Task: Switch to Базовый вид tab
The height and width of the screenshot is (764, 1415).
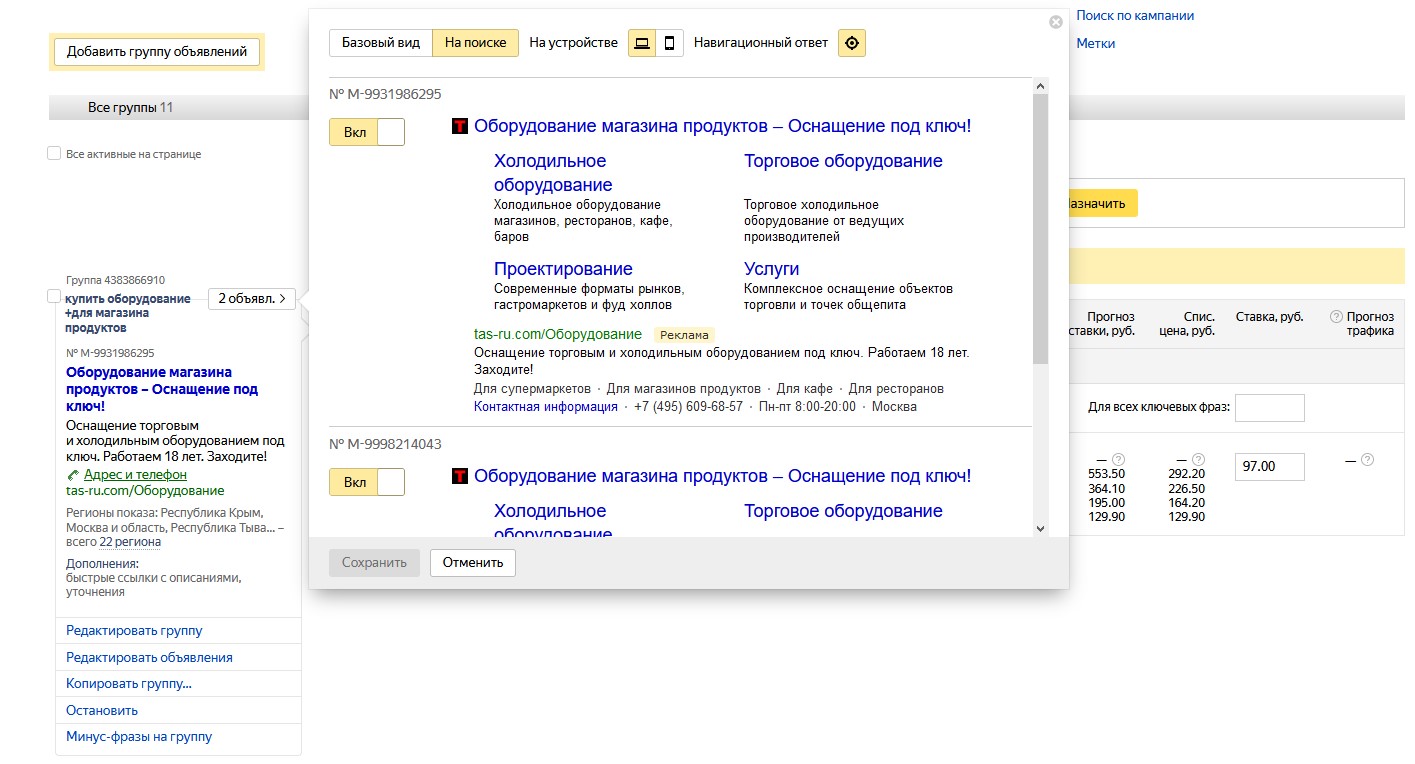Action: point(381,43)
